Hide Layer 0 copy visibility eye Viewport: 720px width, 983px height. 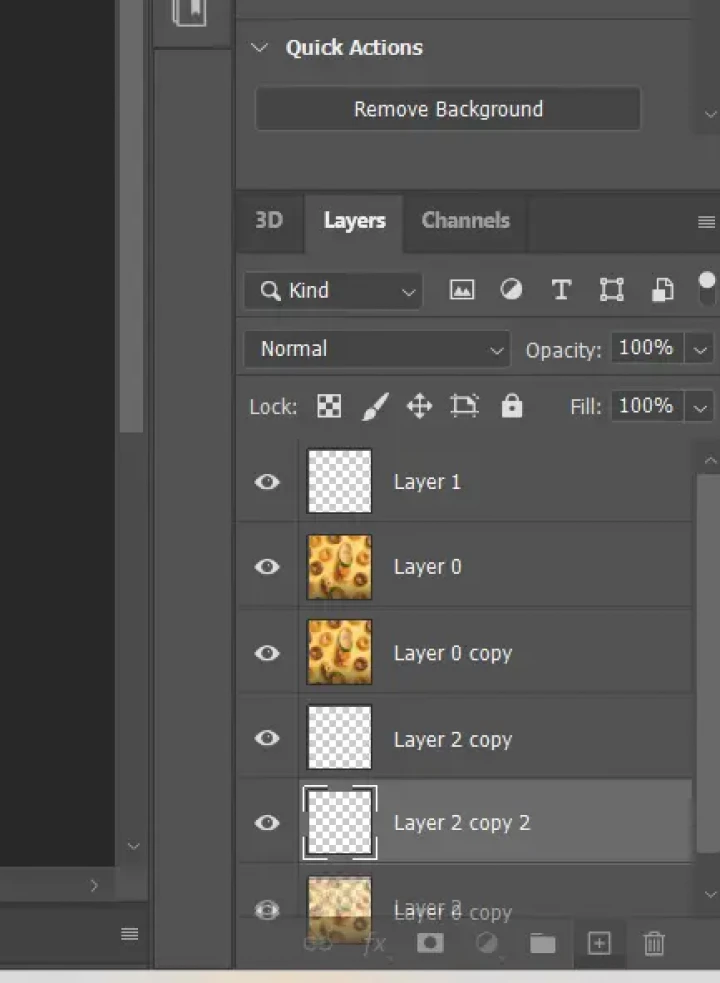[x=267, y=653]
